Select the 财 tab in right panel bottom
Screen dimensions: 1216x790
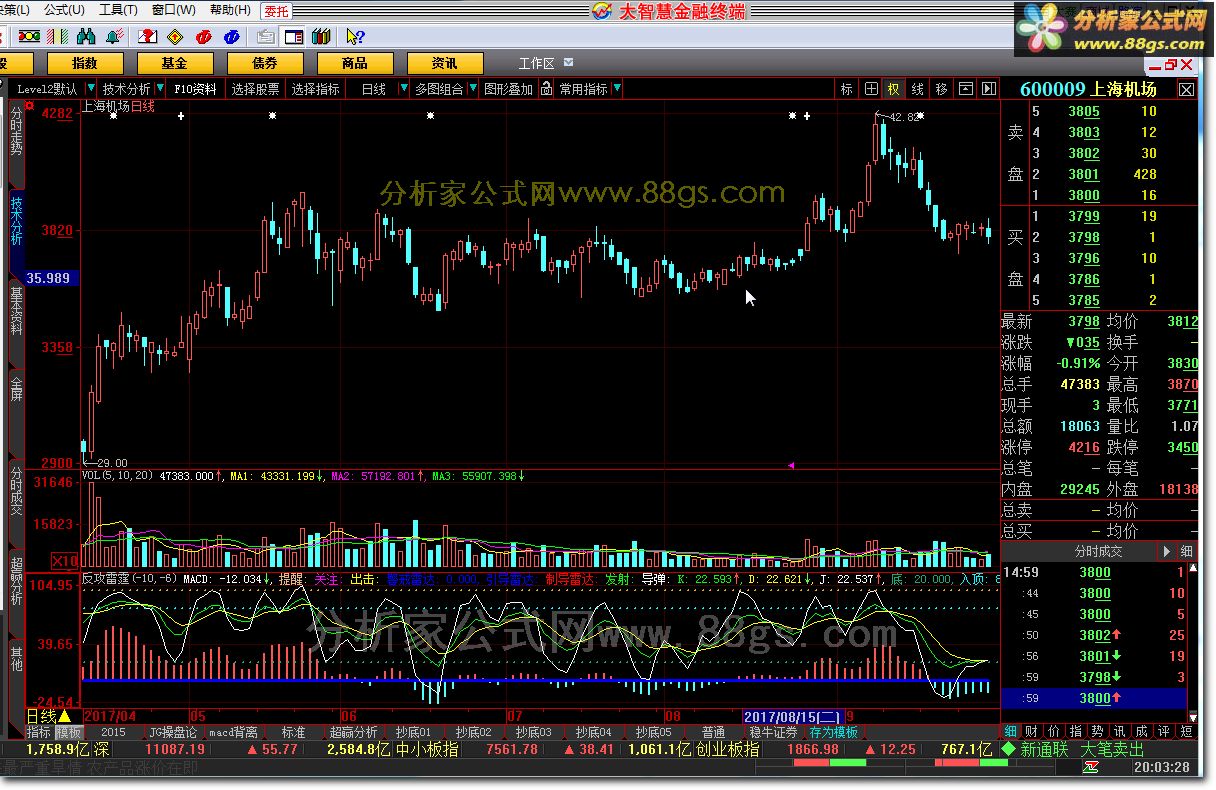tap(1029, 732)
